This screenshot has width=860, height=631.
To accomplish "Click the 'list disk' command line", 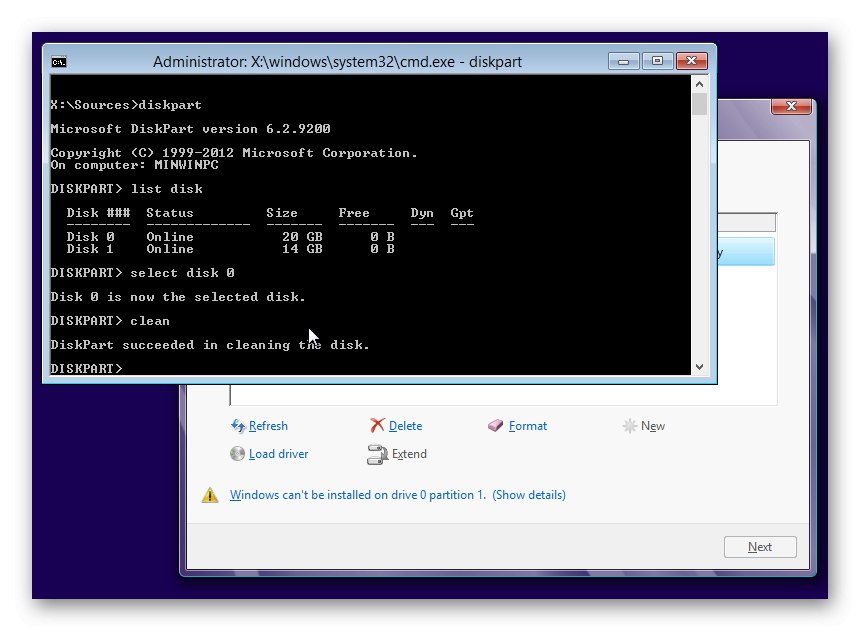I will [x=127, y=189].
